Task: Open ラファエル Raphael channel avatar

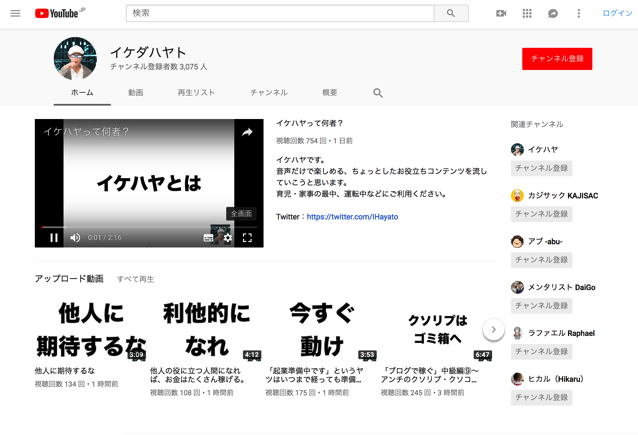Action: (517, 333)
